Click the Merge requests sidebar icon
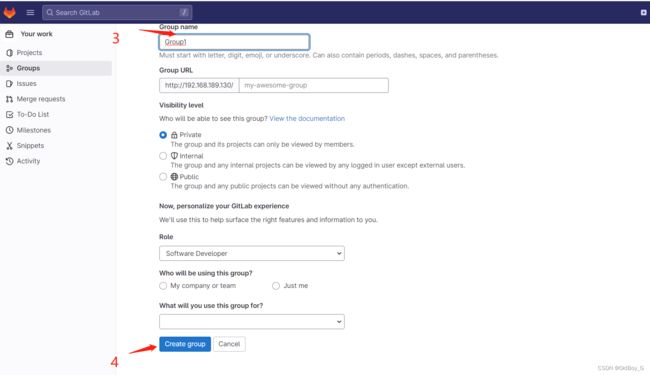This screenshot has width=650, height=375. (x=10, y=99)
